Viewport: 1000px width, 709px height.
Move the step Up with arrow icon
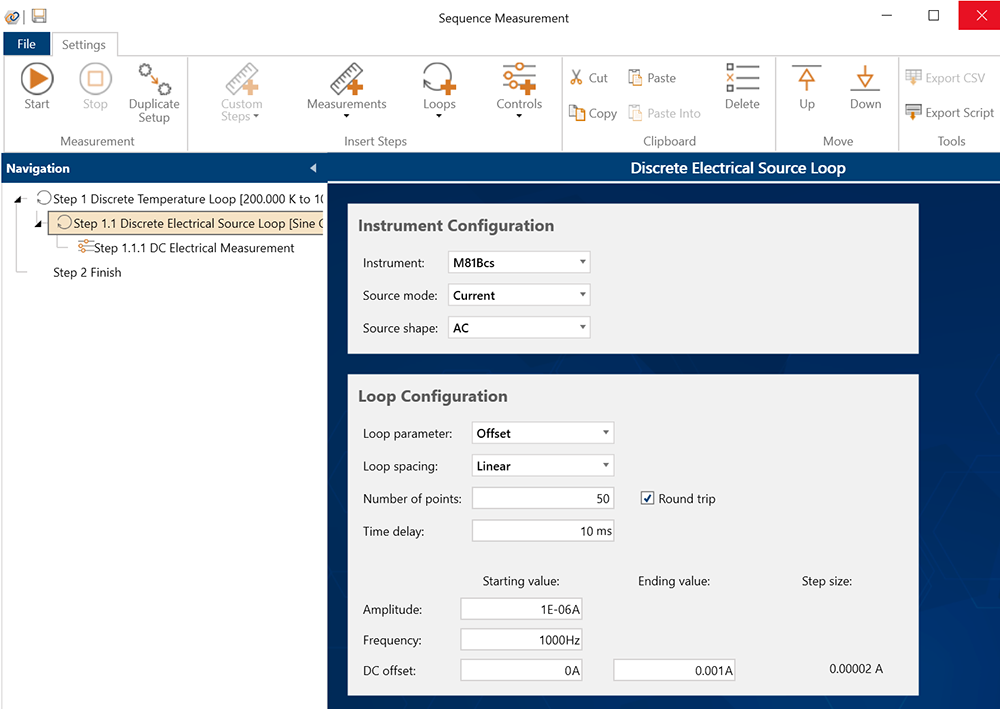[x=806, y=80]
